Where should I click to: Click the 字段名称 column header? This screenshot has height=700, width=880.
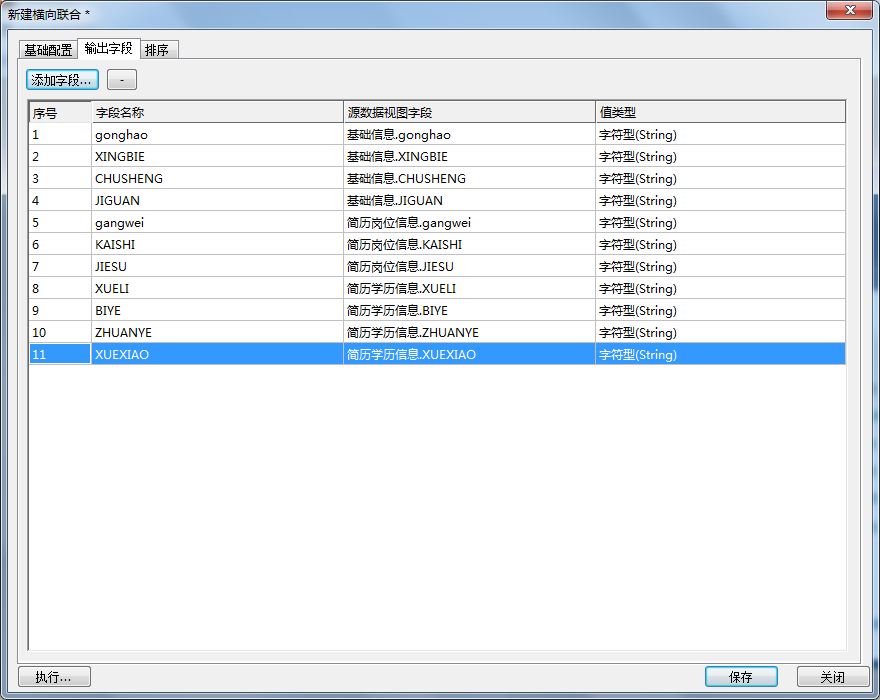tap(216, 113)
